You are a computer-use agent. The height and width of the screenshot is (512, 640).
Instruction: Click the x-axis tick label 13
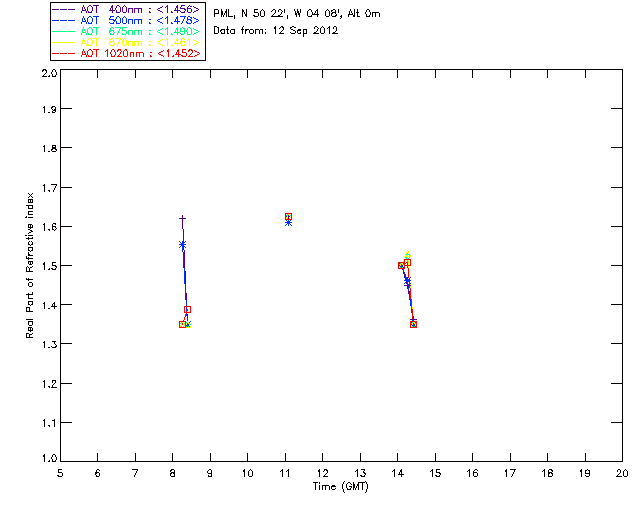tap(360, 473)
